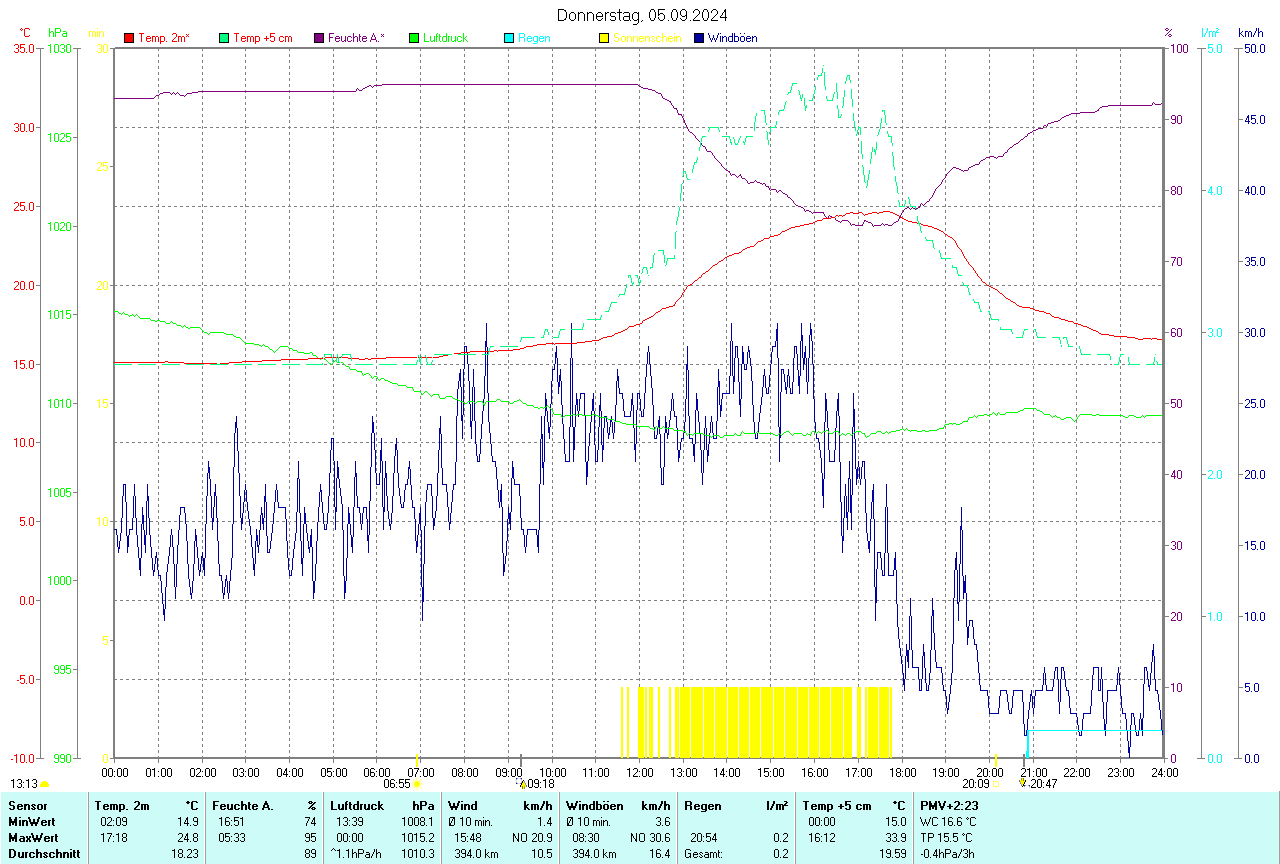Click the sun icon beside 13:13
Viewport: 1280px width, 864px height.
coord(44,785)
